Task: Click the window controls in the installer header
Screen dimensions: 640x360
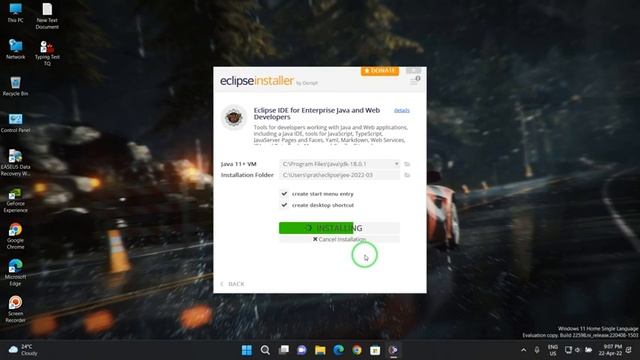Action: point(413,71)
